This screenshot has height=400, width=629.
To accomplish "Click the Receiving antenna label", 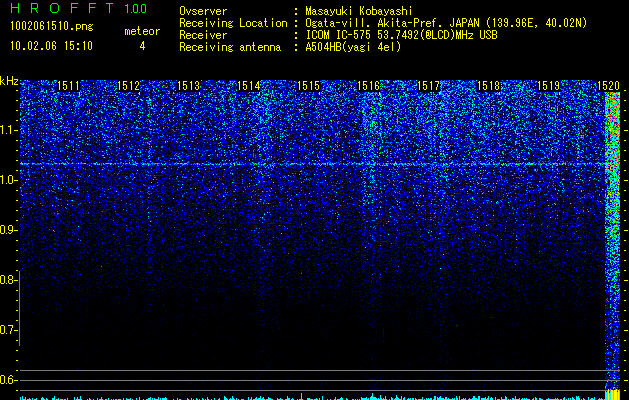I will pyautogui.click(x=230, y=47).
